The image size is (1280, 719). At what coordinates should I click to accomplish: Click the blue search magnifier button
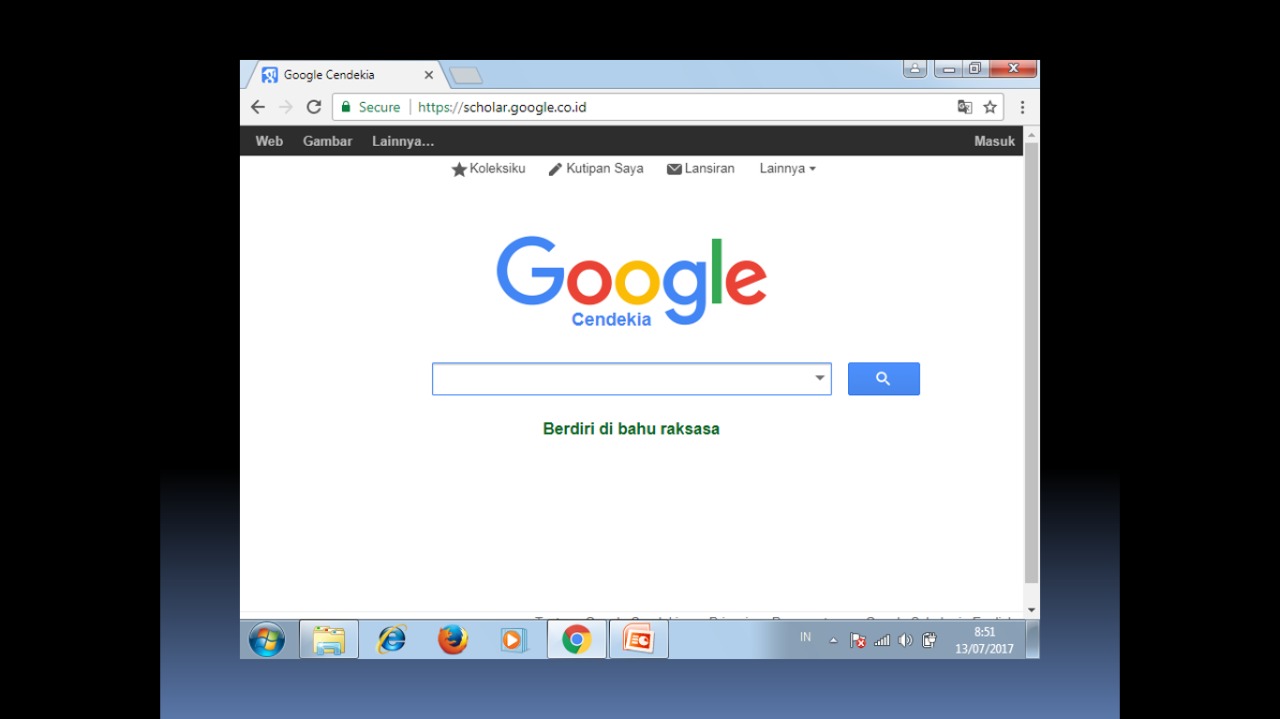point(884,379)
